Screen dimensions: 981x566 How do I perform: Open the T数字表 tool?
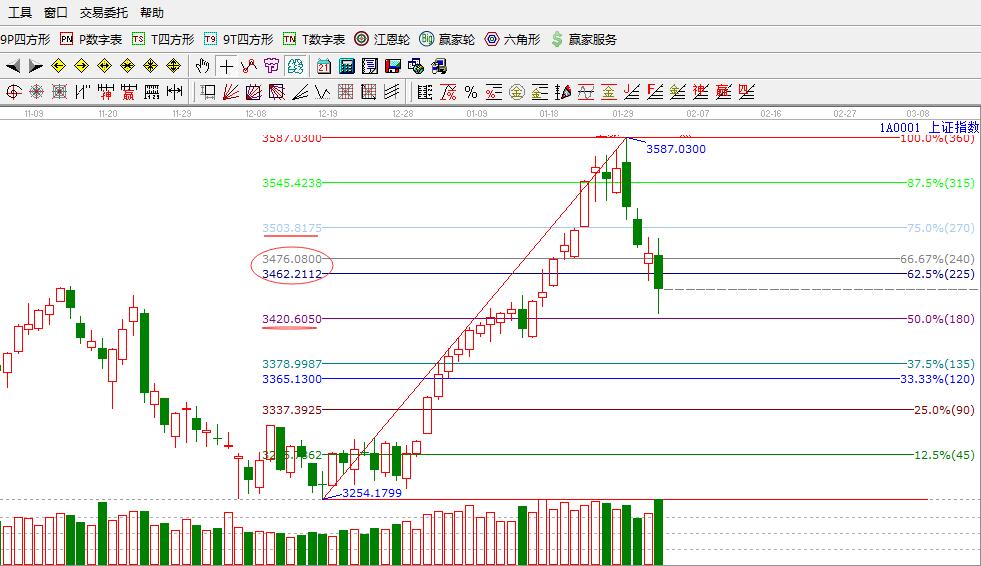point(313,39)
